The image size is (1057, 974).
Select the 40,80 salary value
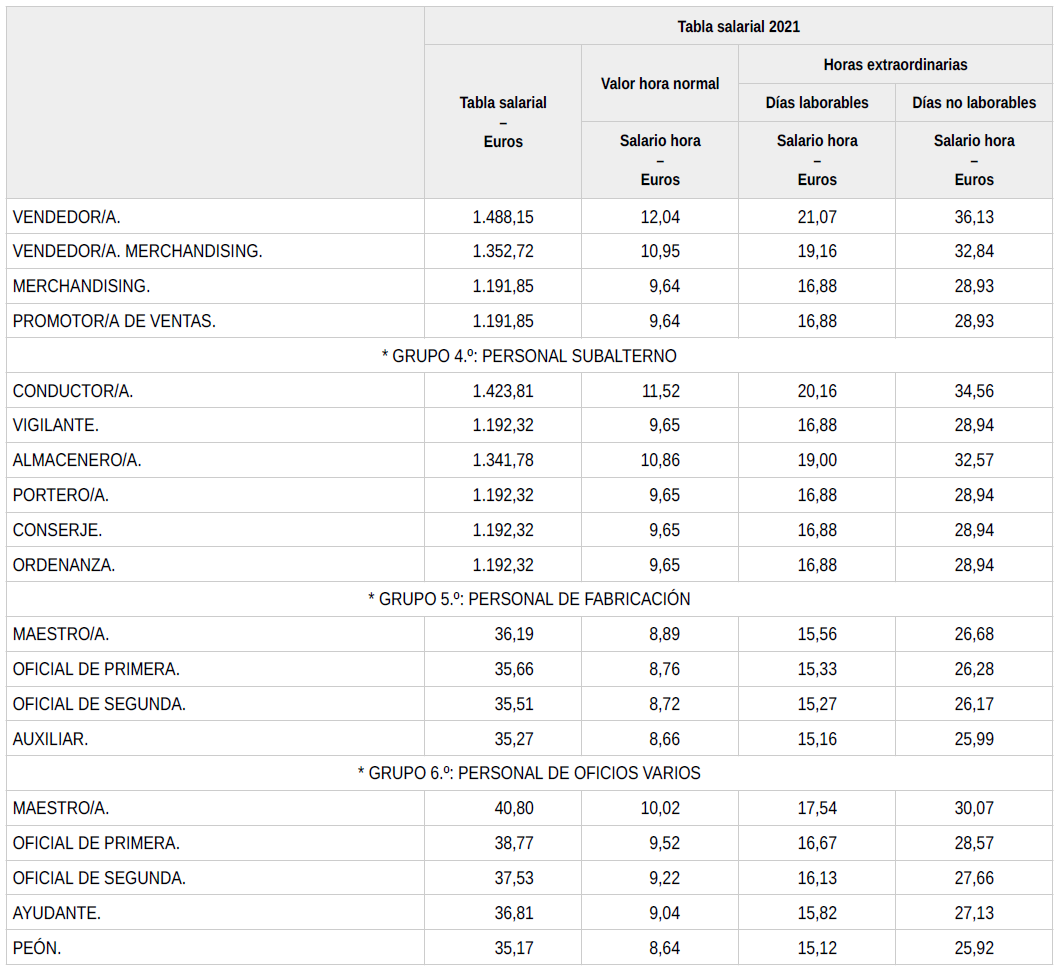(514, 808)
